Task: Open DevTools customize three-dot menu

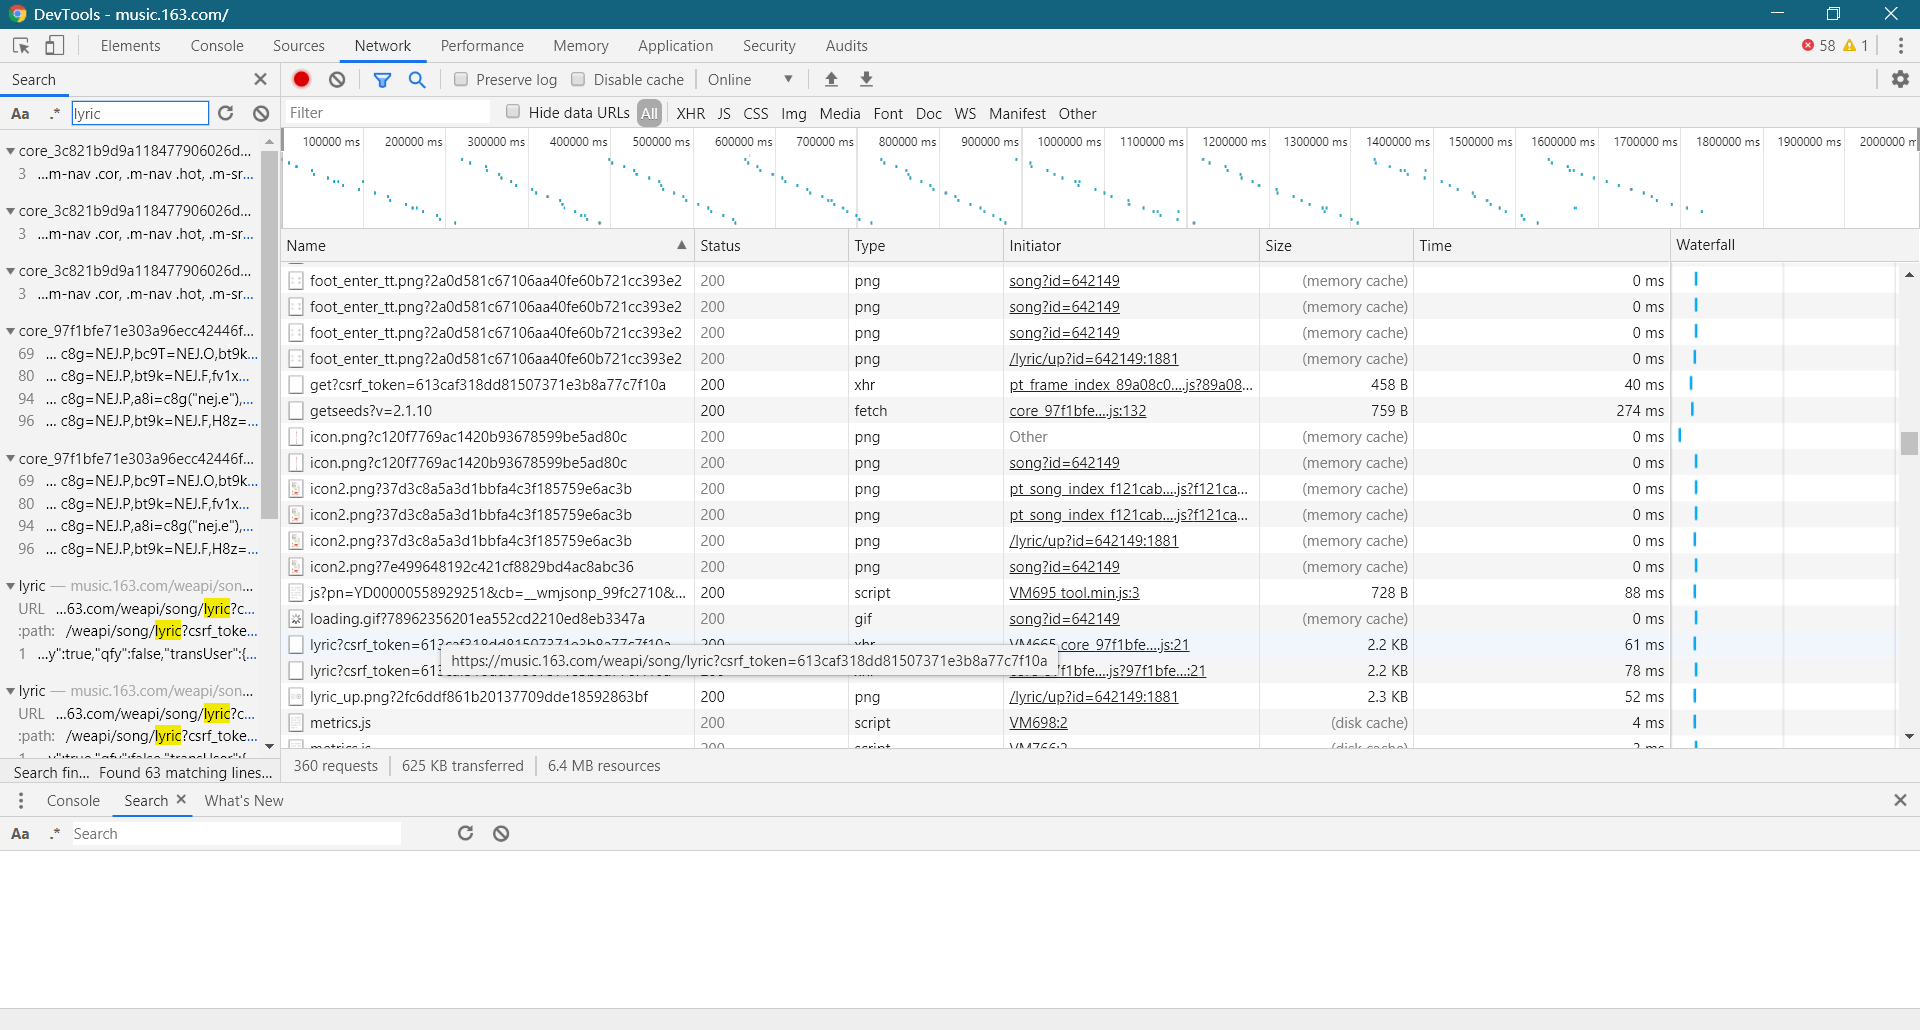Action: click(1900, 46)
